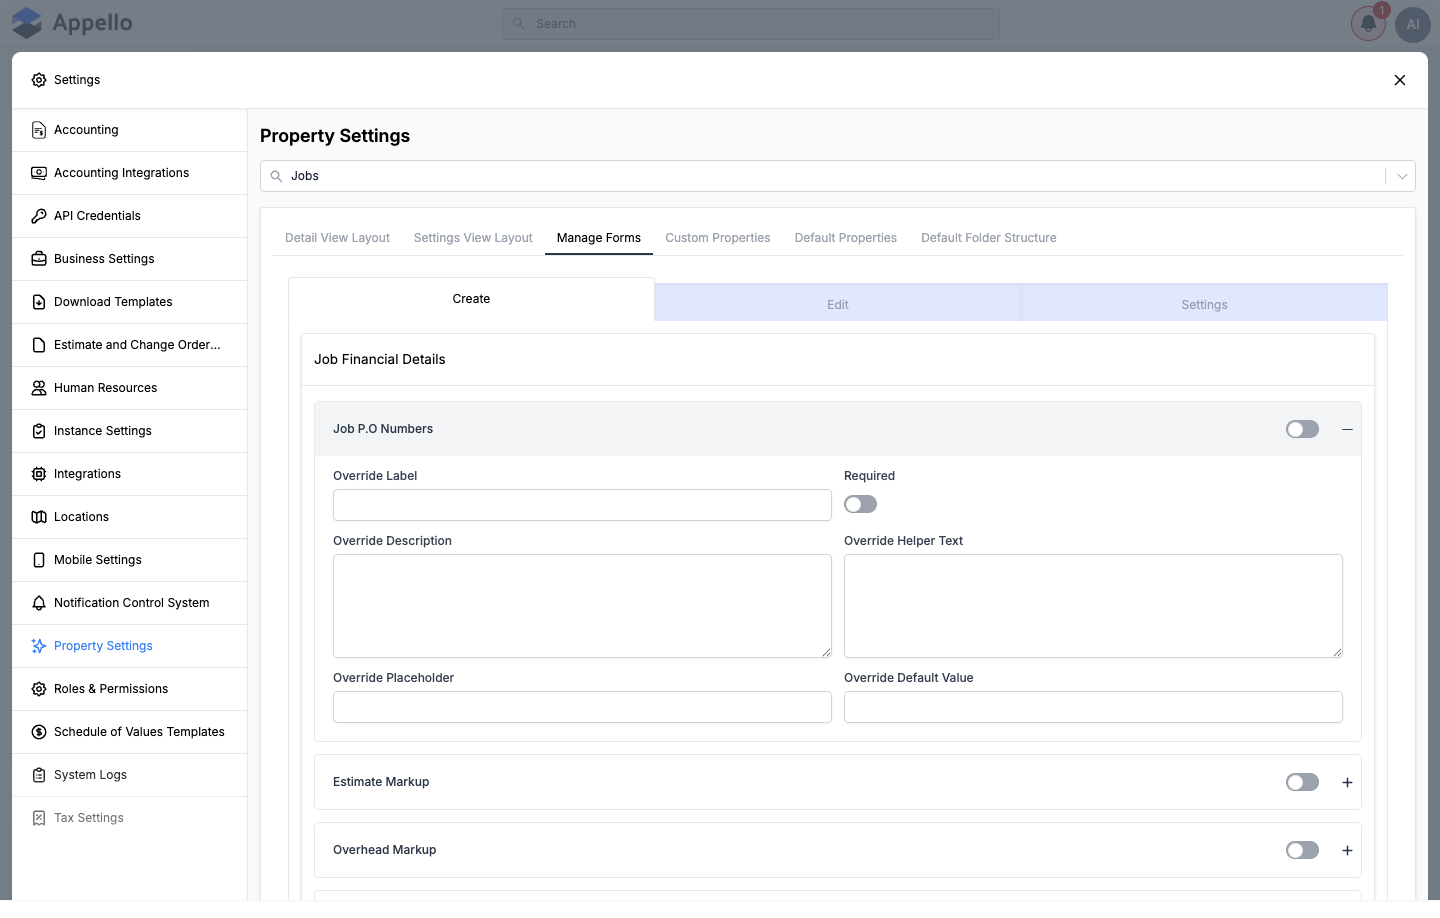
Task: Click the Override Label input field
Action: pyautogui.click(x=582, y=505)
